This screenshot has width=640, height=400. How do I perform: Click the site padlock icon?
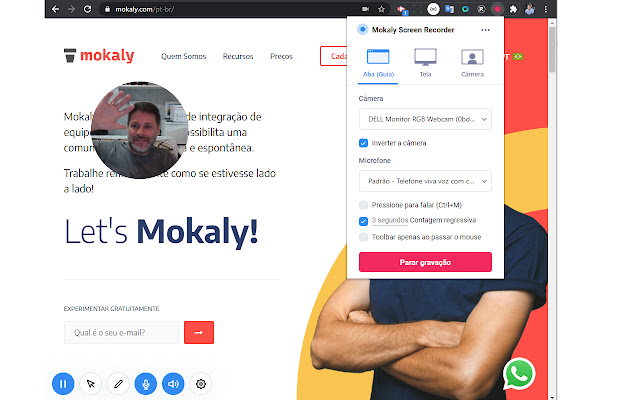tap(107, 9)
